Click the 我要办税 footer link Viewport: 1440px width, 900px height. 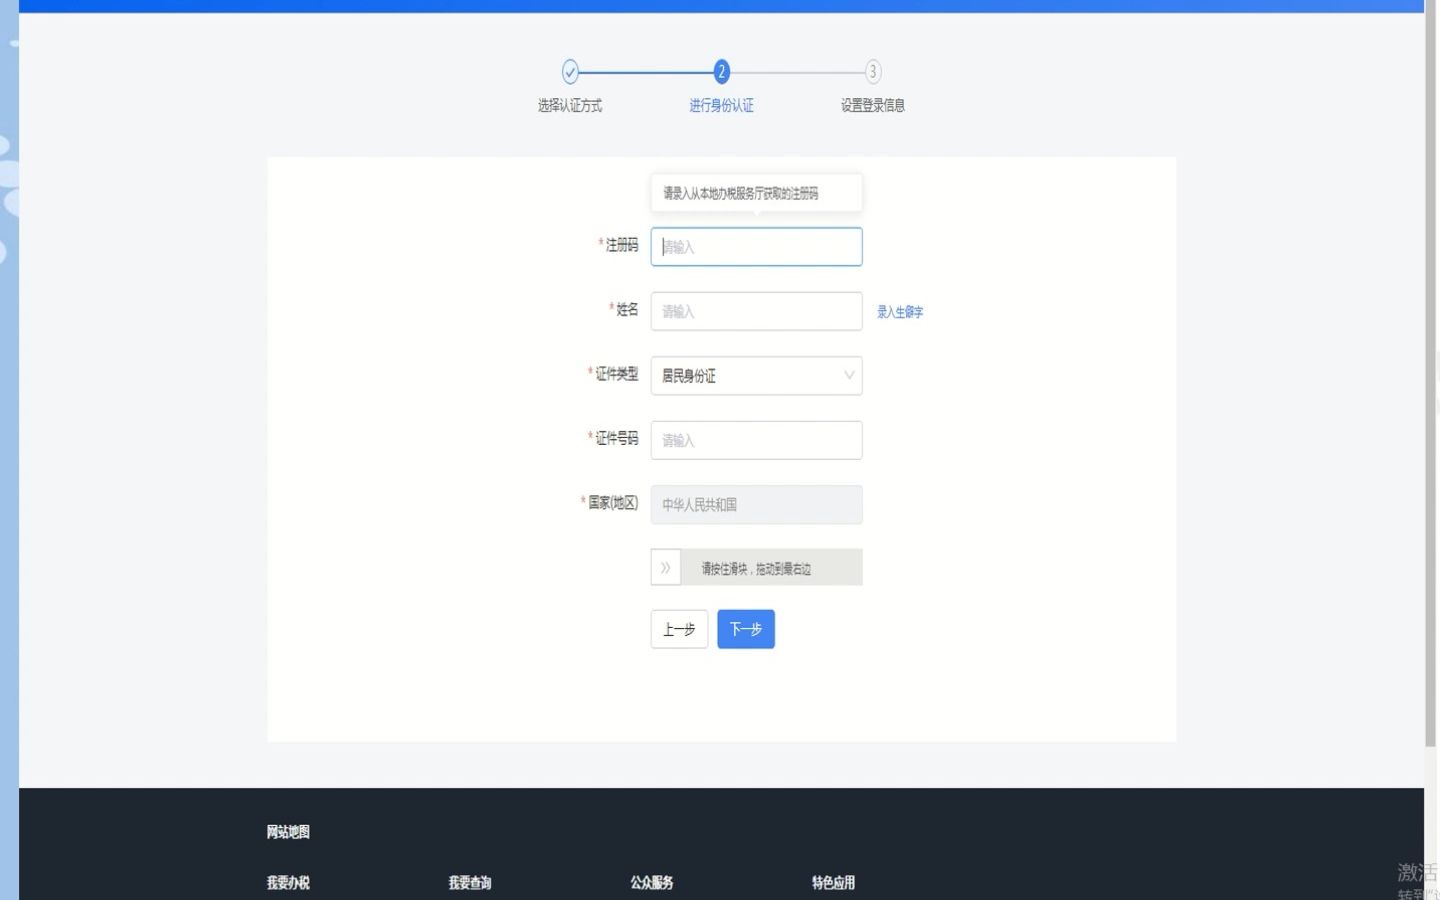tap(288, 883)
